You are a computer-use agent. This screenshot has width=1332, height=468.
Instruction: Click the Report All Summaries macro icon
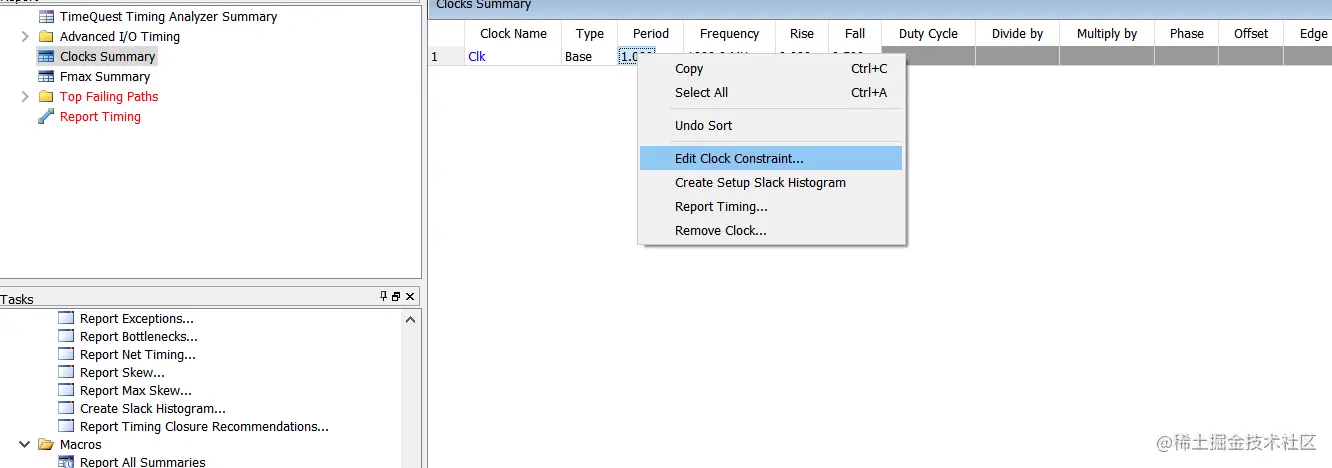click(66, 462)
